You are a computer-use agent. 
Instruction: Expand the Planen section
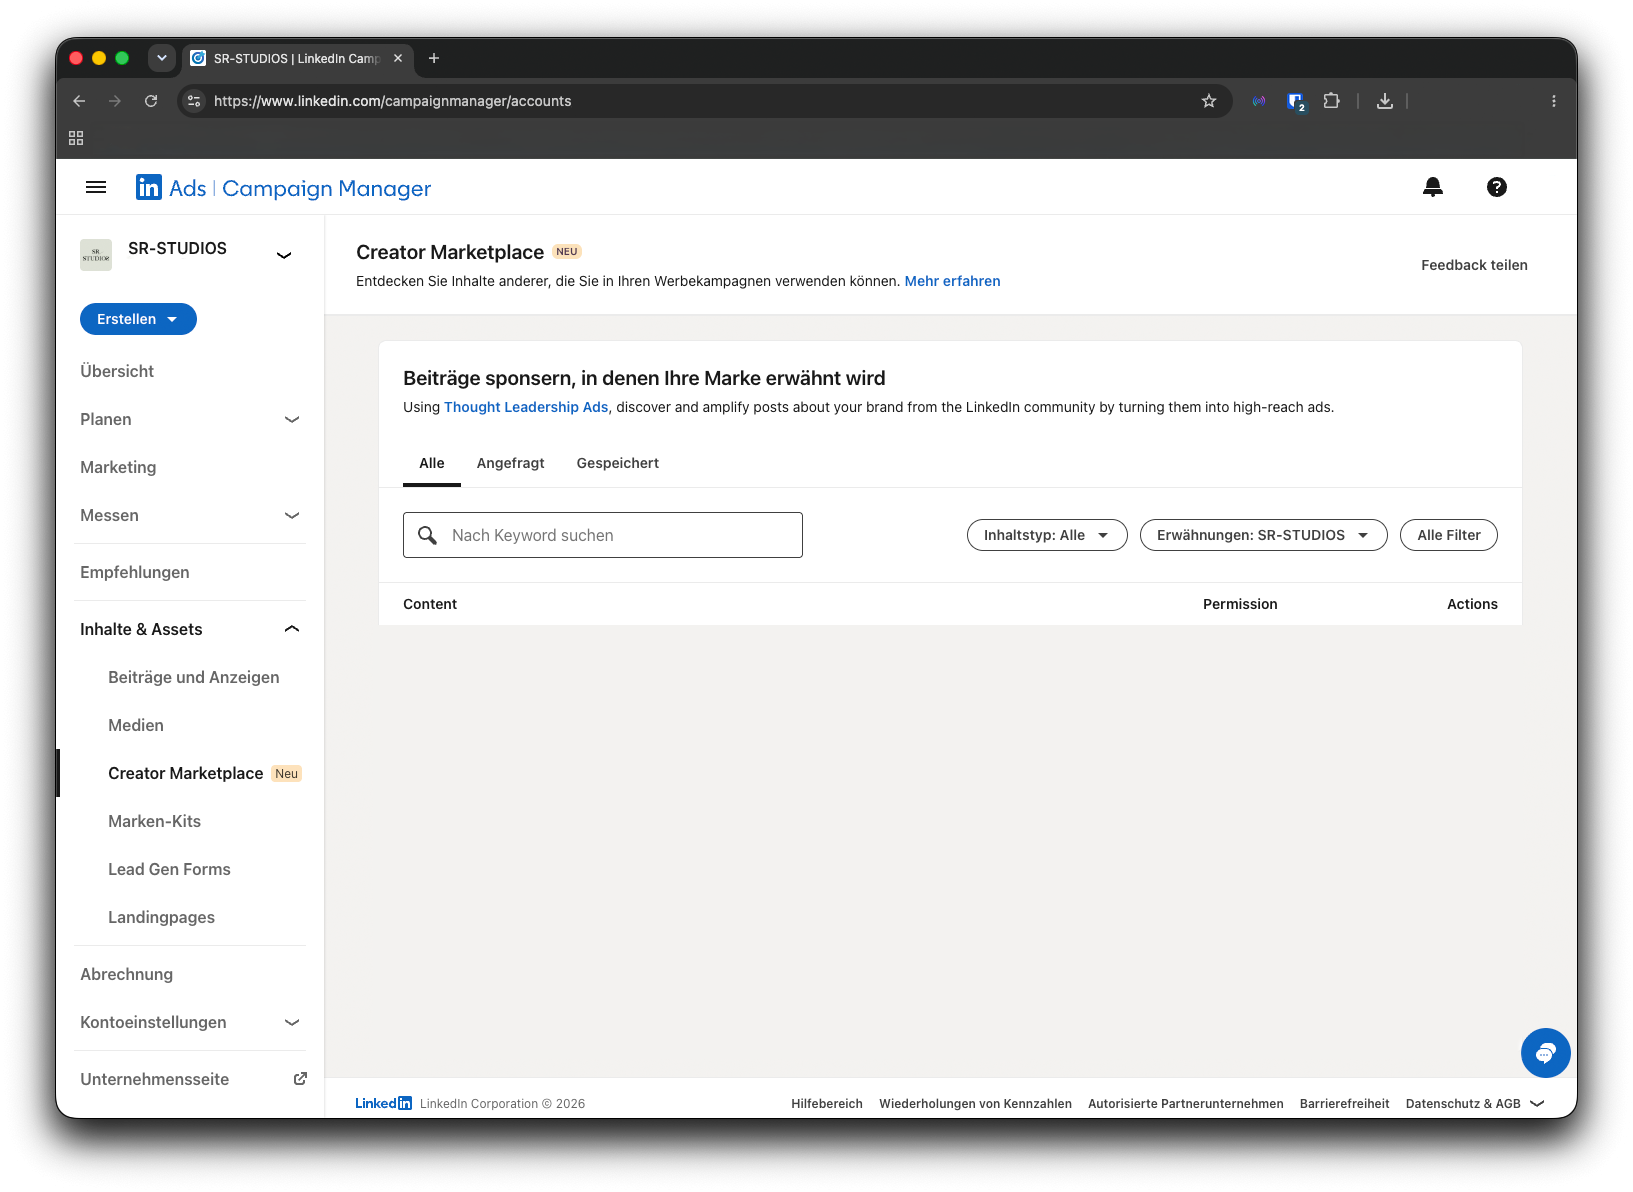tap(292, 419)
